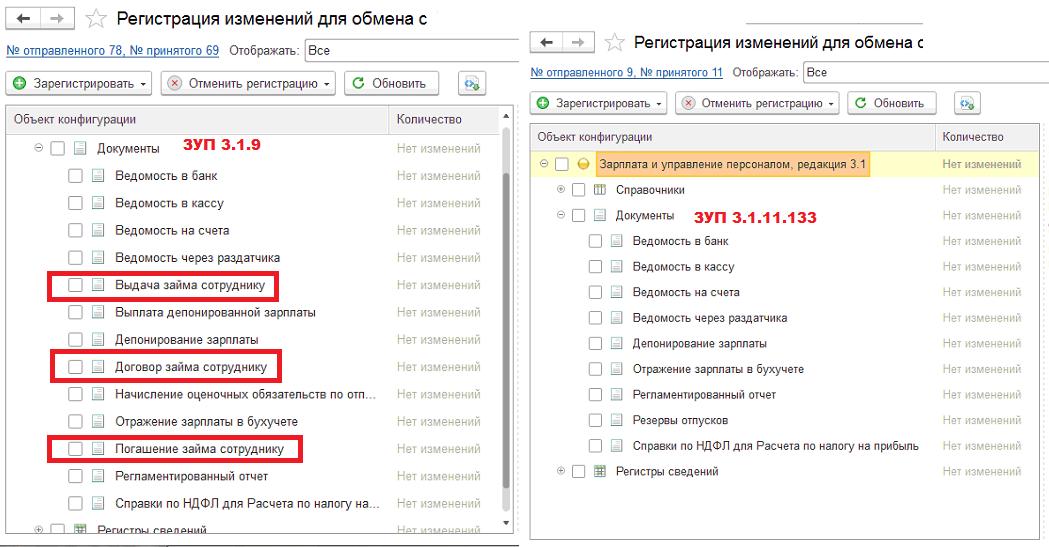The image size is (1049, 547).
Task: Check Выдача займа сотруднику checkbox
Action: [76, 286]
